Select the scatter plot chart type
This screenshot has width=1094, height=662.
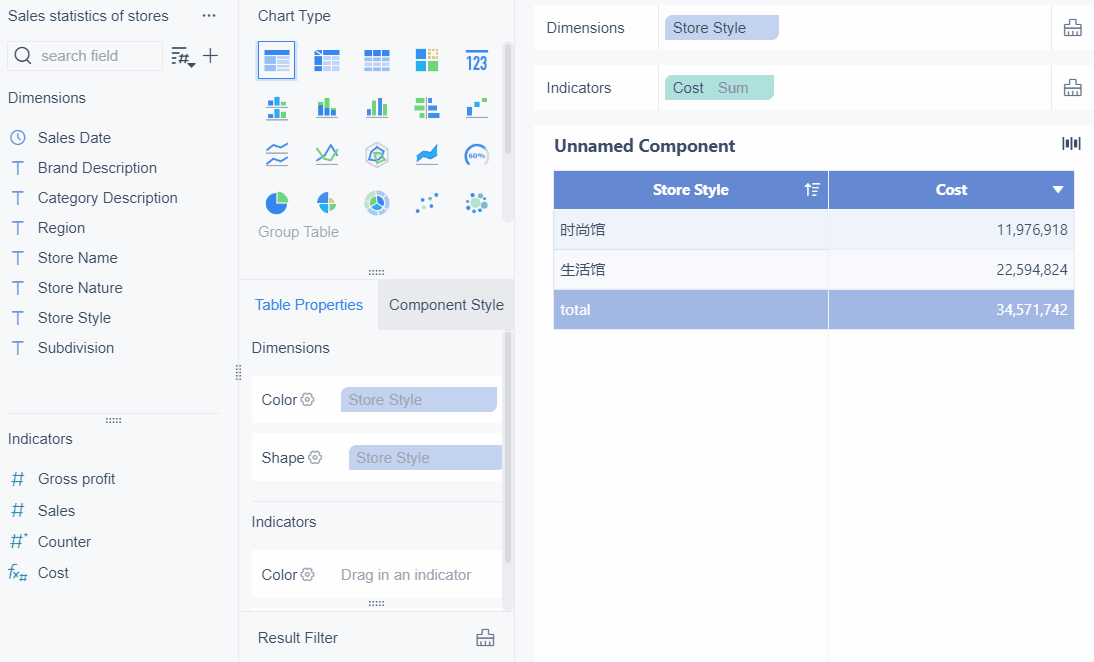[427, 203]
